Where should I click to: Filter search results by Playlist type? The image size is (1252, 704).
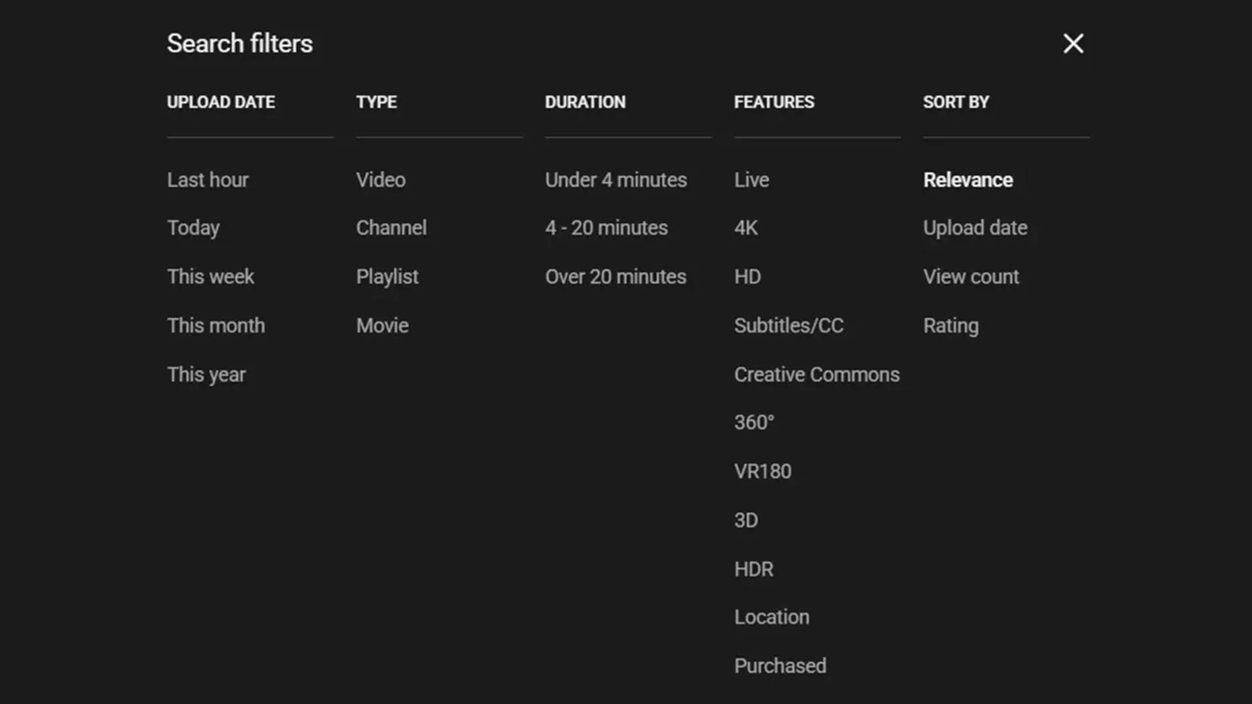point(387,276)
